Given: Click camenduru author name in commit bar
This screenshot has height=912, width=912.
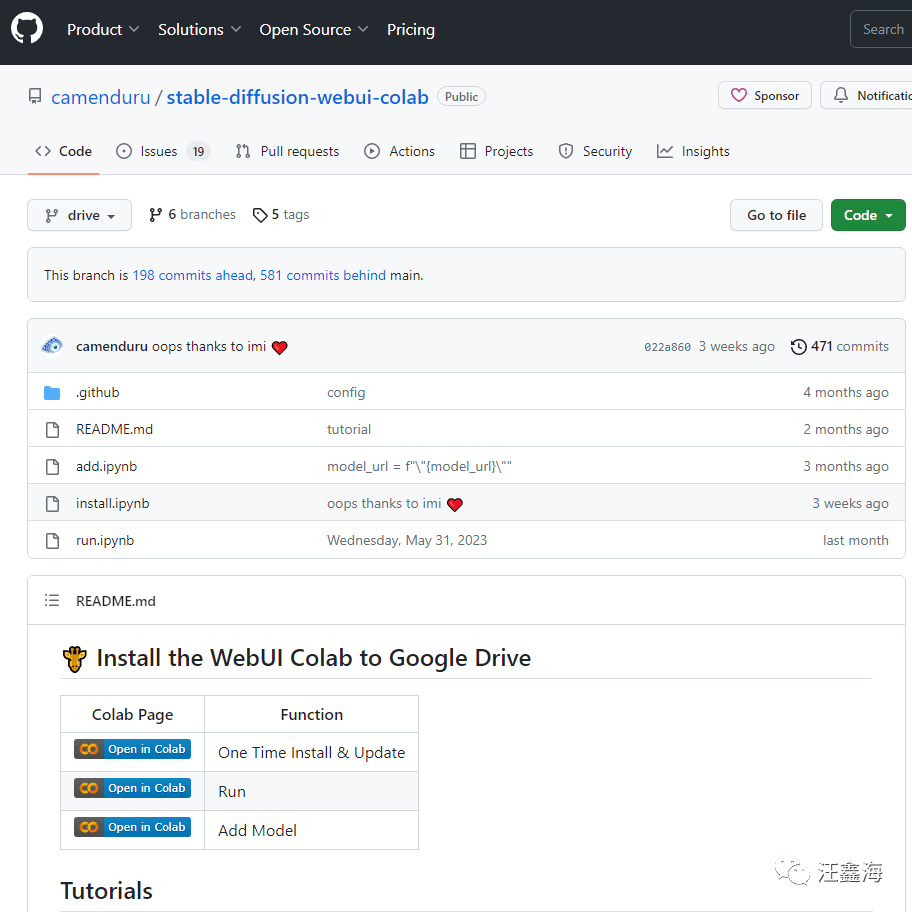Looking at the screenshot, I should 112,346.
